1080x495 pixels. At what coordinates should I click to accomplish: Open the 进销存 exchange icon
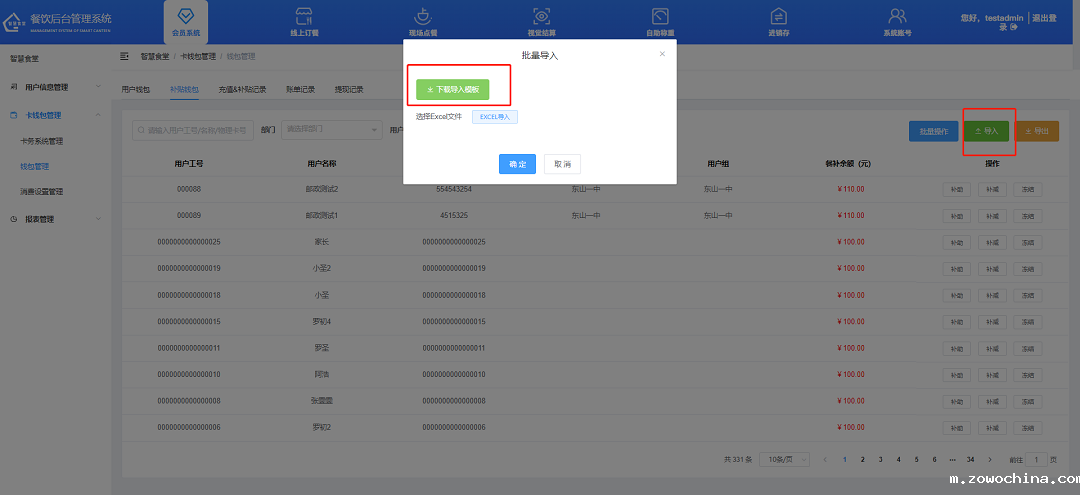tap(778, 15)
